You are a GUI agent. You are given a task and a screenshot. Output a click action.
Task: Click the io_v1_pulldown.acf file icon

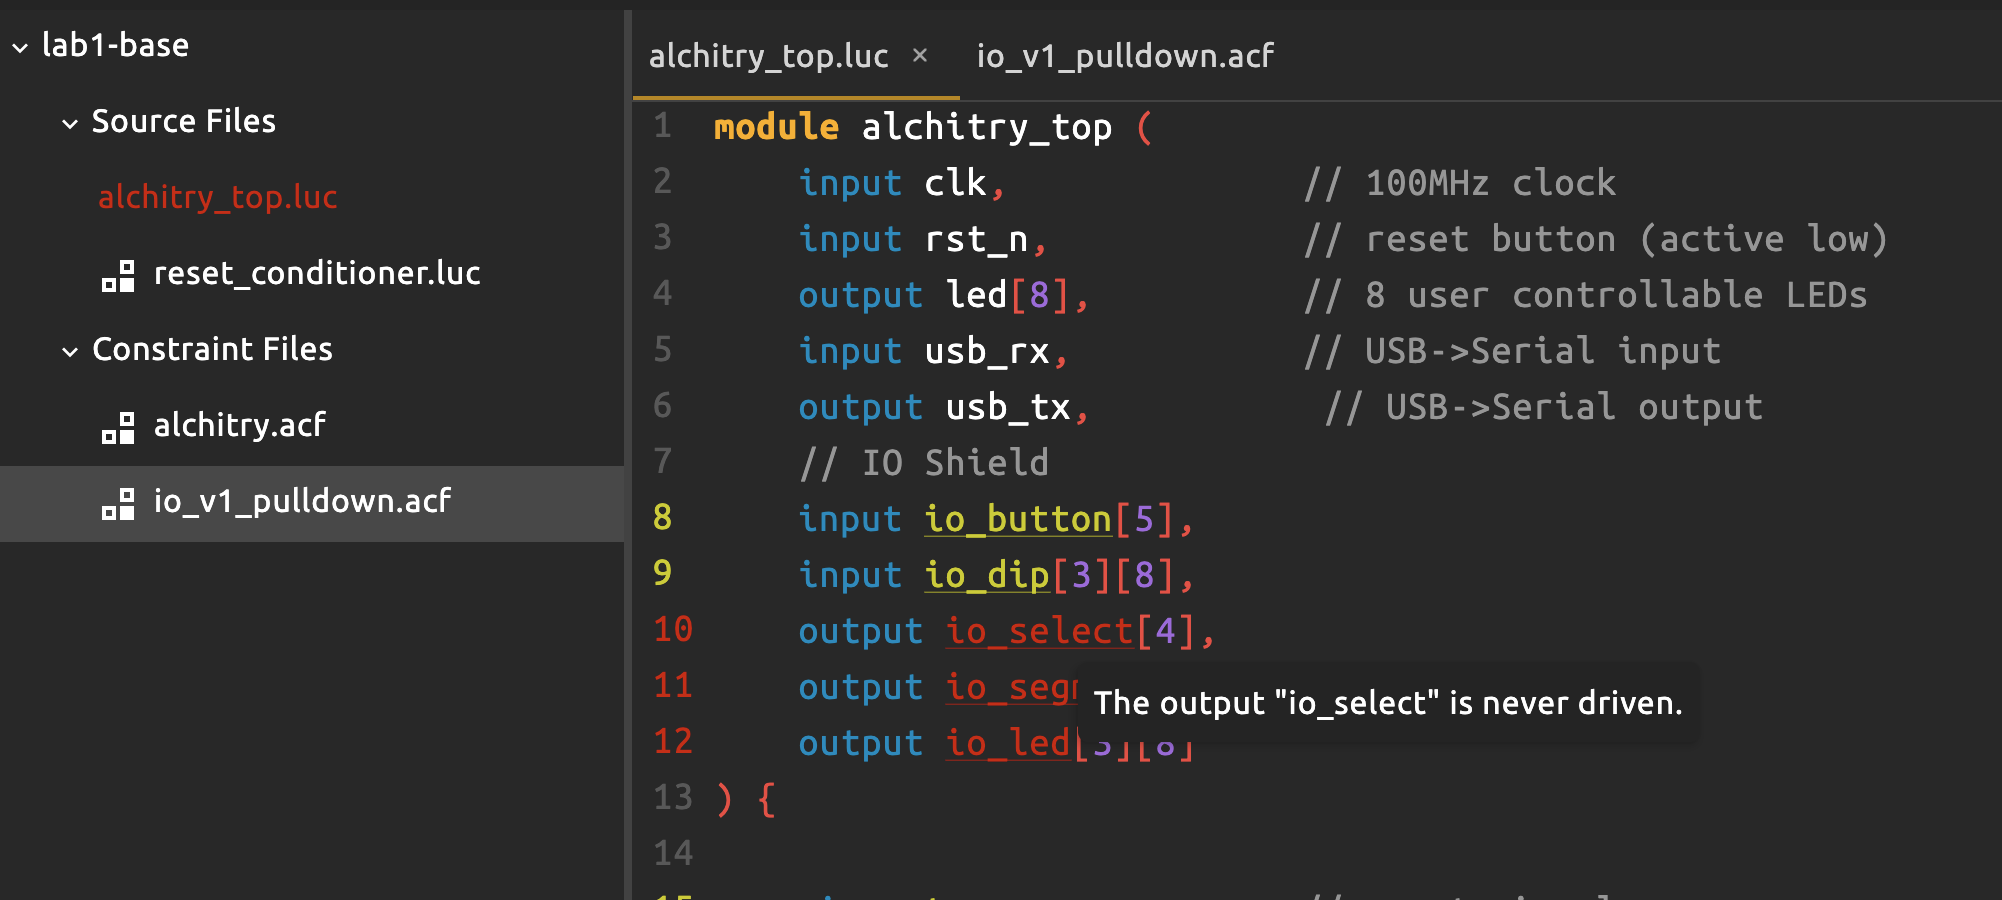tap(118, 503)
